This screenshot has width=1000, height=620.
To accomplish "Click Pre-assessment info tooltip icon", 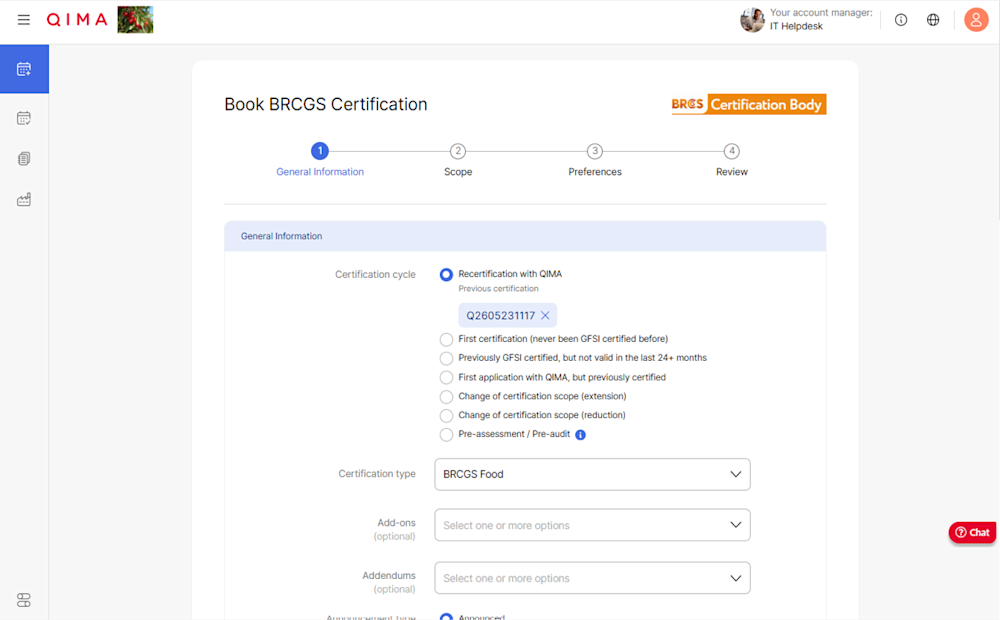I will coord(580,435).
